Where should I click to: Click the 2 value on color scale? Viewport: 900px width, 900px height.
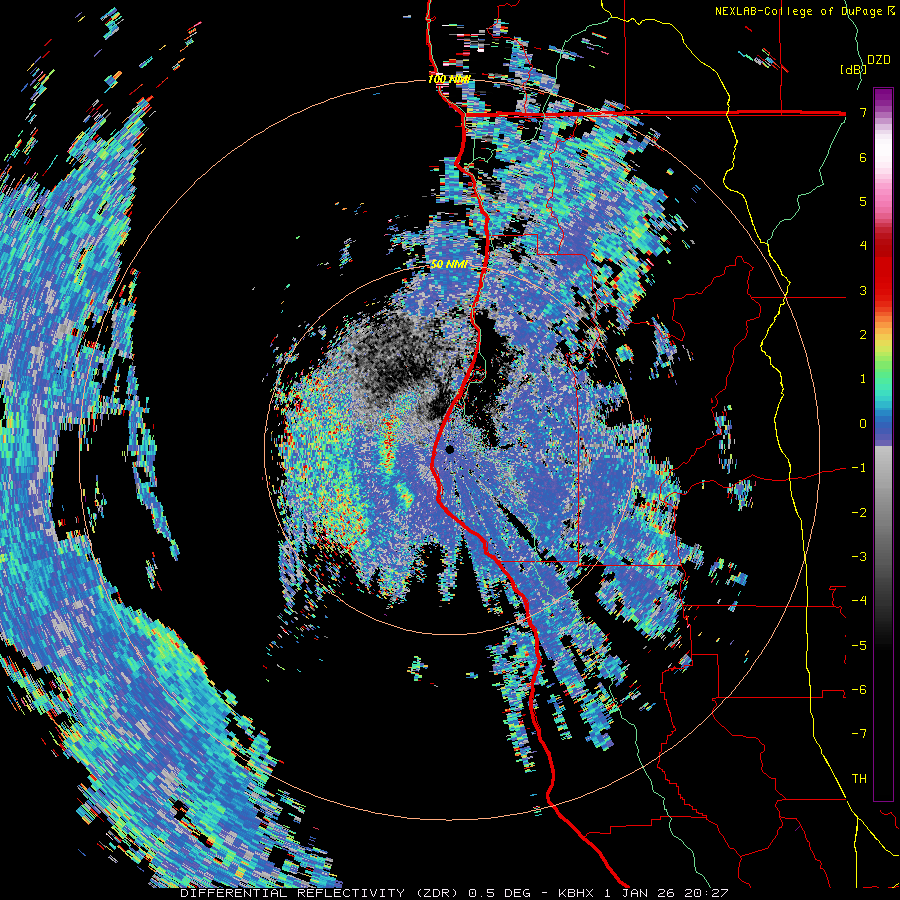863,335
